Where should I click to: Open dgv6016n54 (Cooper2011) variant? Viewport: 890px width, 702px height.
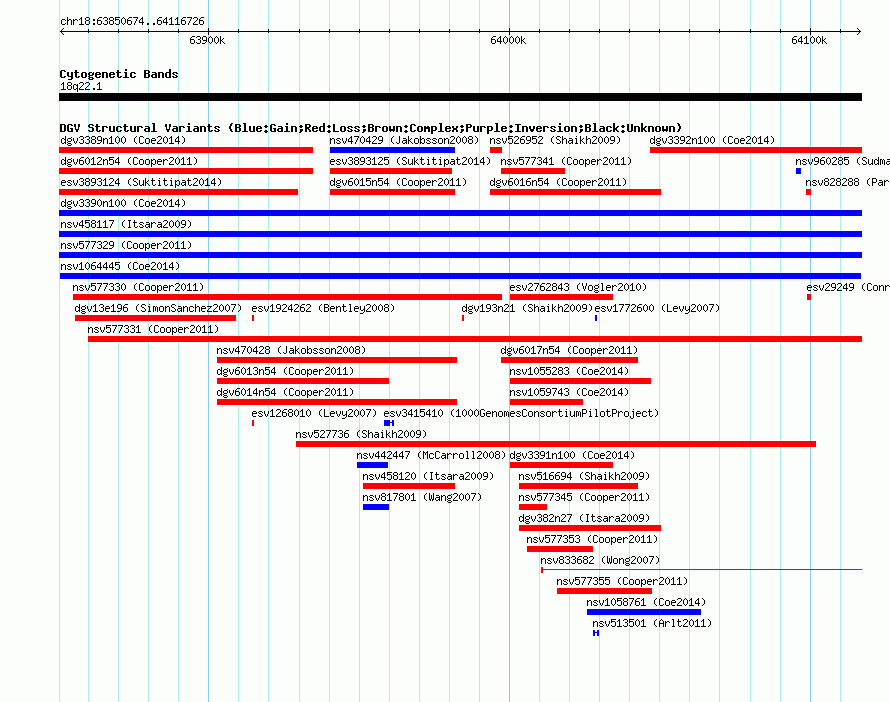[576, 192]
